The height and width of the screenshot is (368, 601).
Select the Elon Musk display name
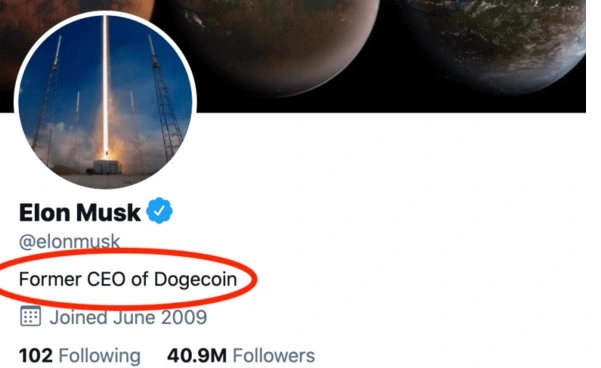(x=80, y=213)
